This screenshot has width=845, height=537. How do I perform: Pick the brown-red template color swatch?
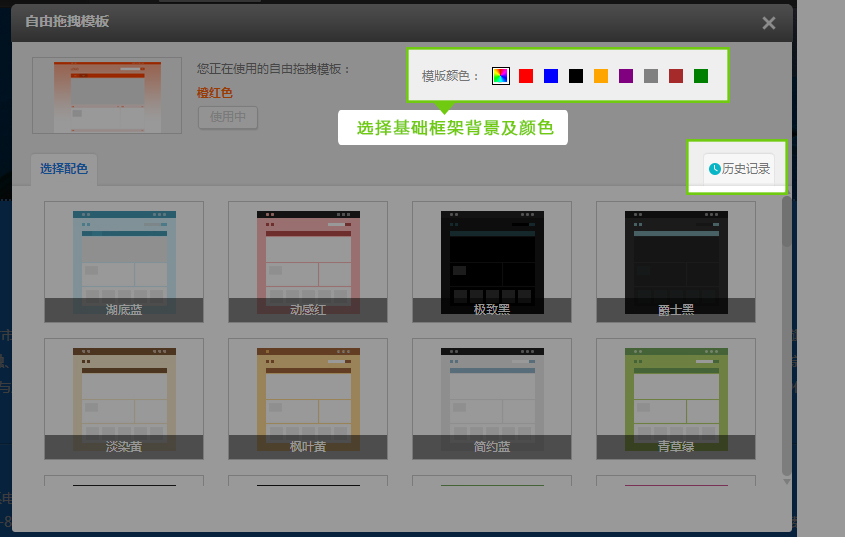tap(676, 76)
